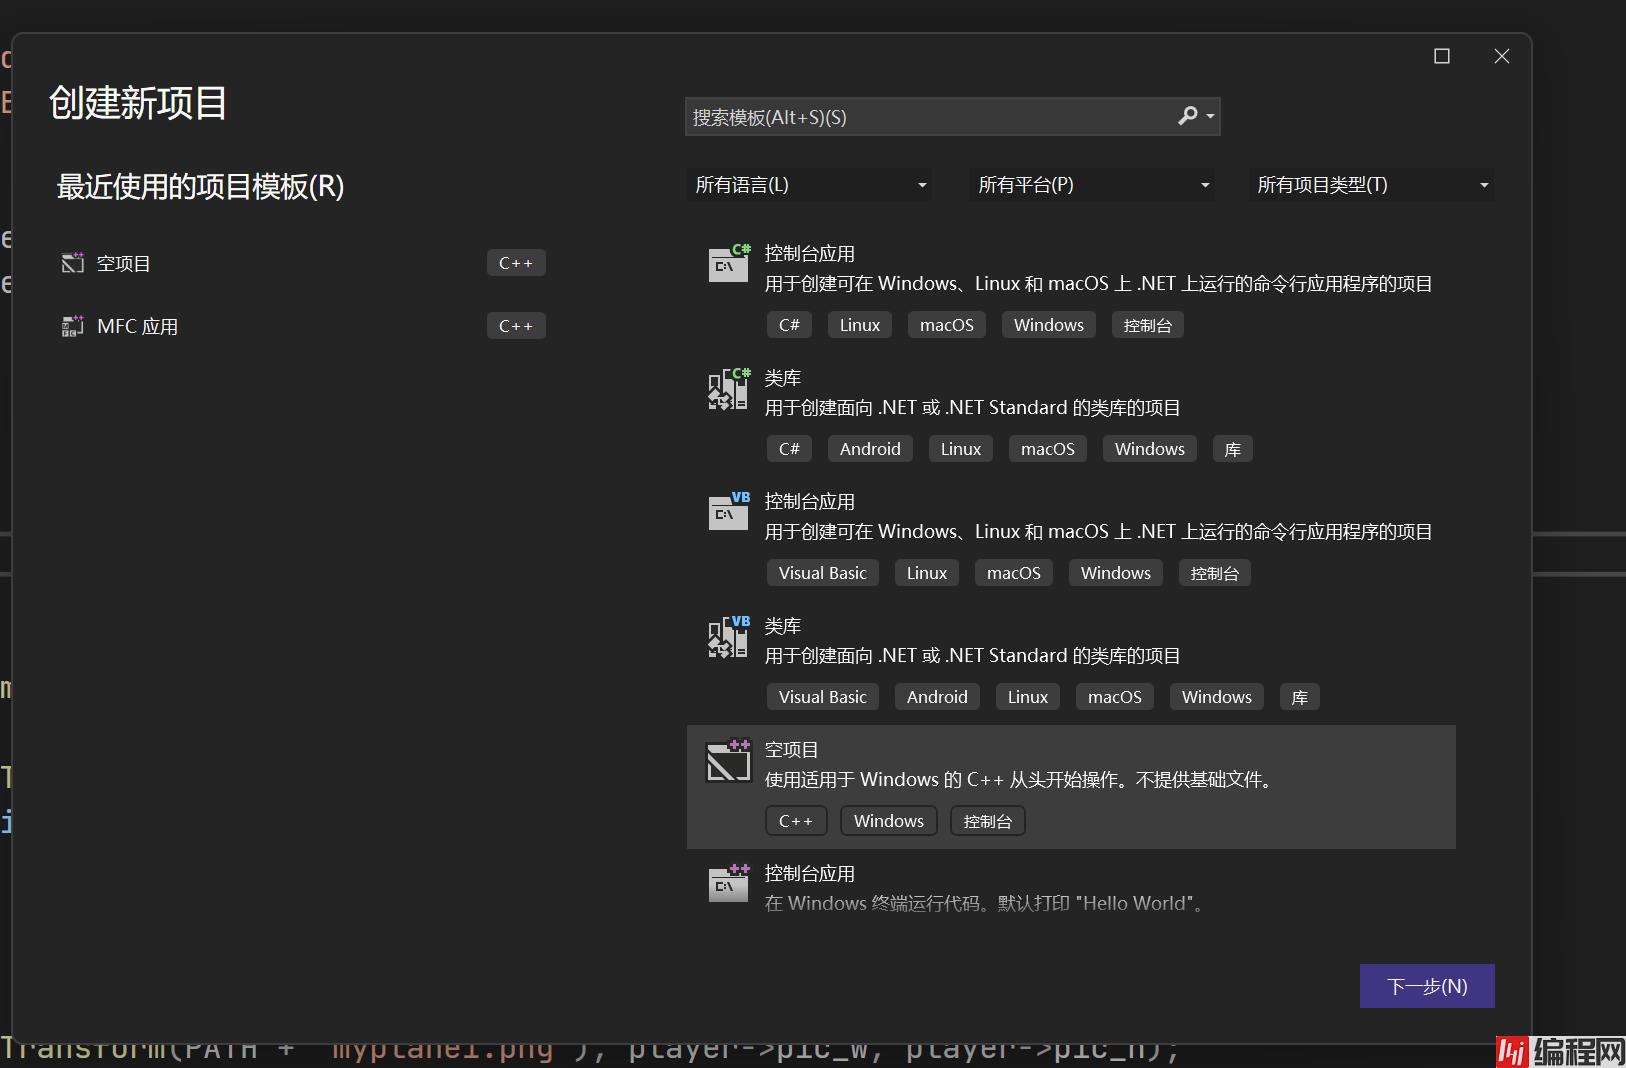The height and width of the screenshot is (1068, 1626).
Task: Select 空项目 from recent templates list
Action: coord(124,264)
